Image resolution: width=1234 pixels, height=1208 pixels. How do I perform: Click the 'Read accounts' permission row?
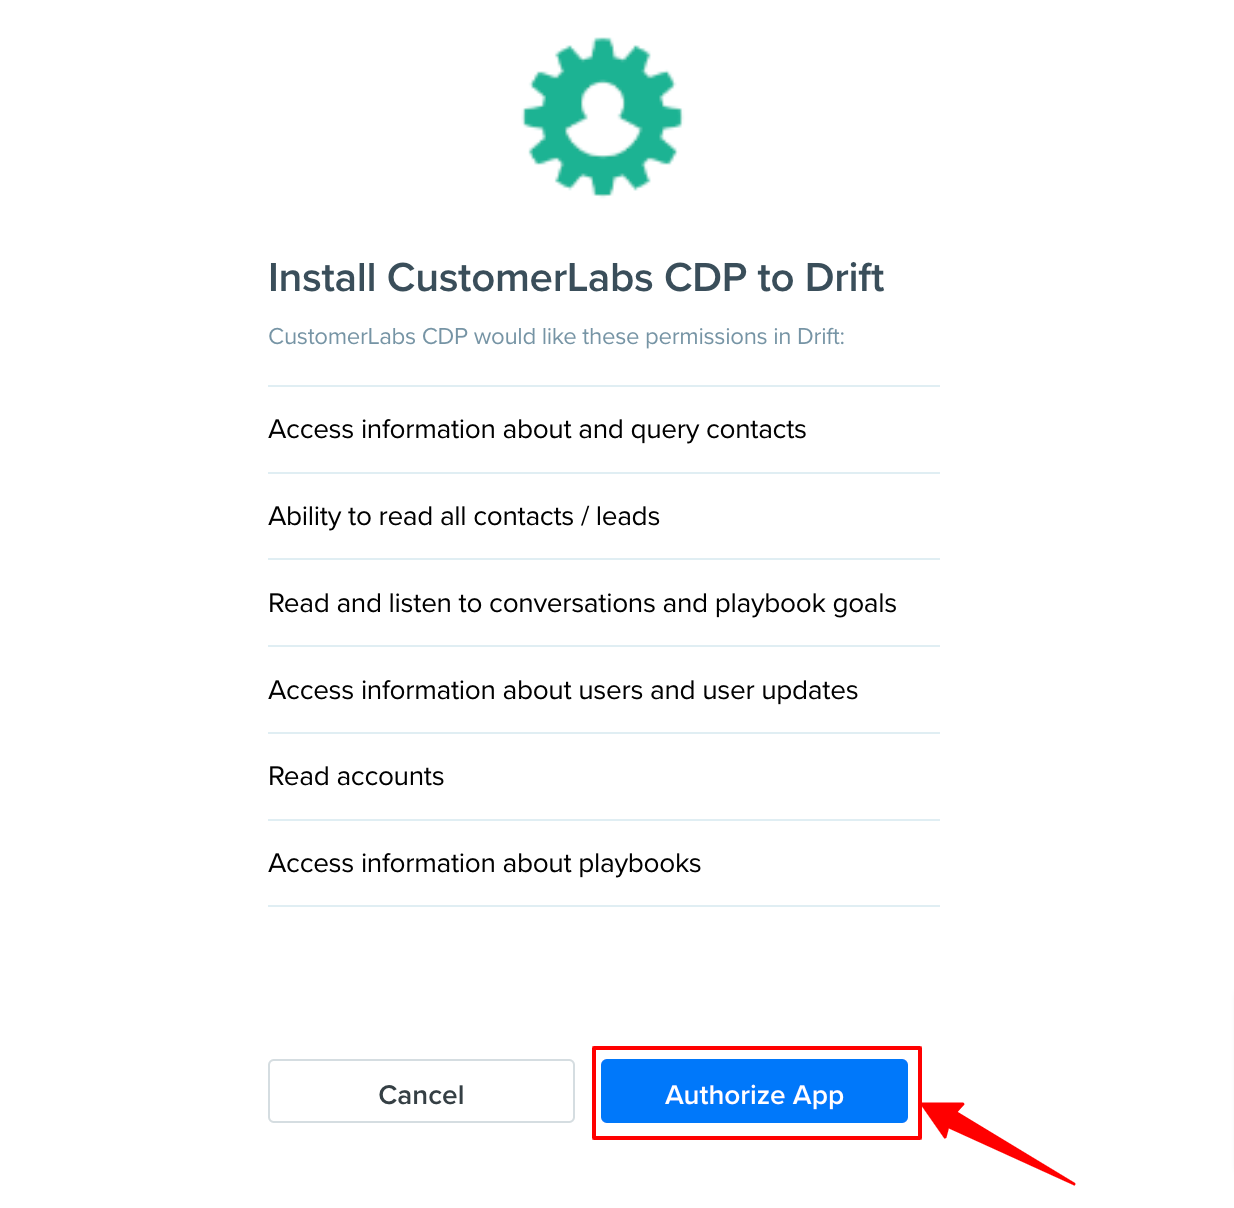pos(604,776)
